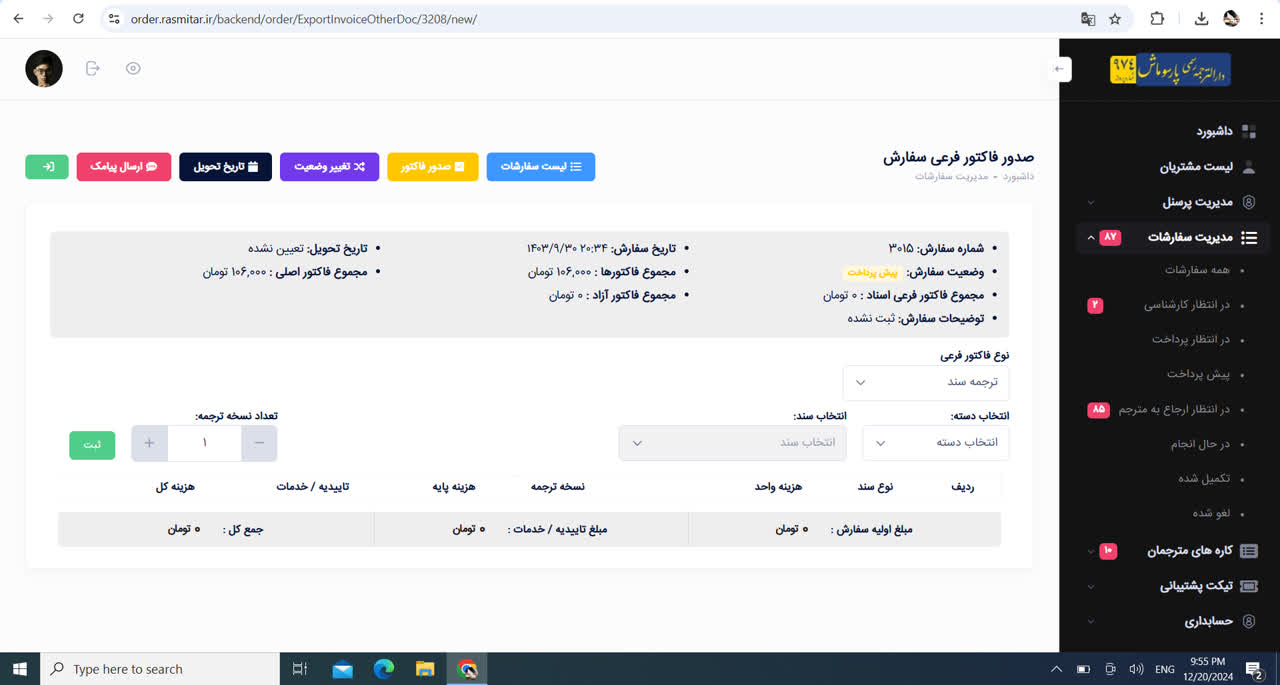This screenshot has width=1280, height=685.
Task: Open the تاریخ تحویل calendar button
Action: pyautogui.click(x=226, y=167)
